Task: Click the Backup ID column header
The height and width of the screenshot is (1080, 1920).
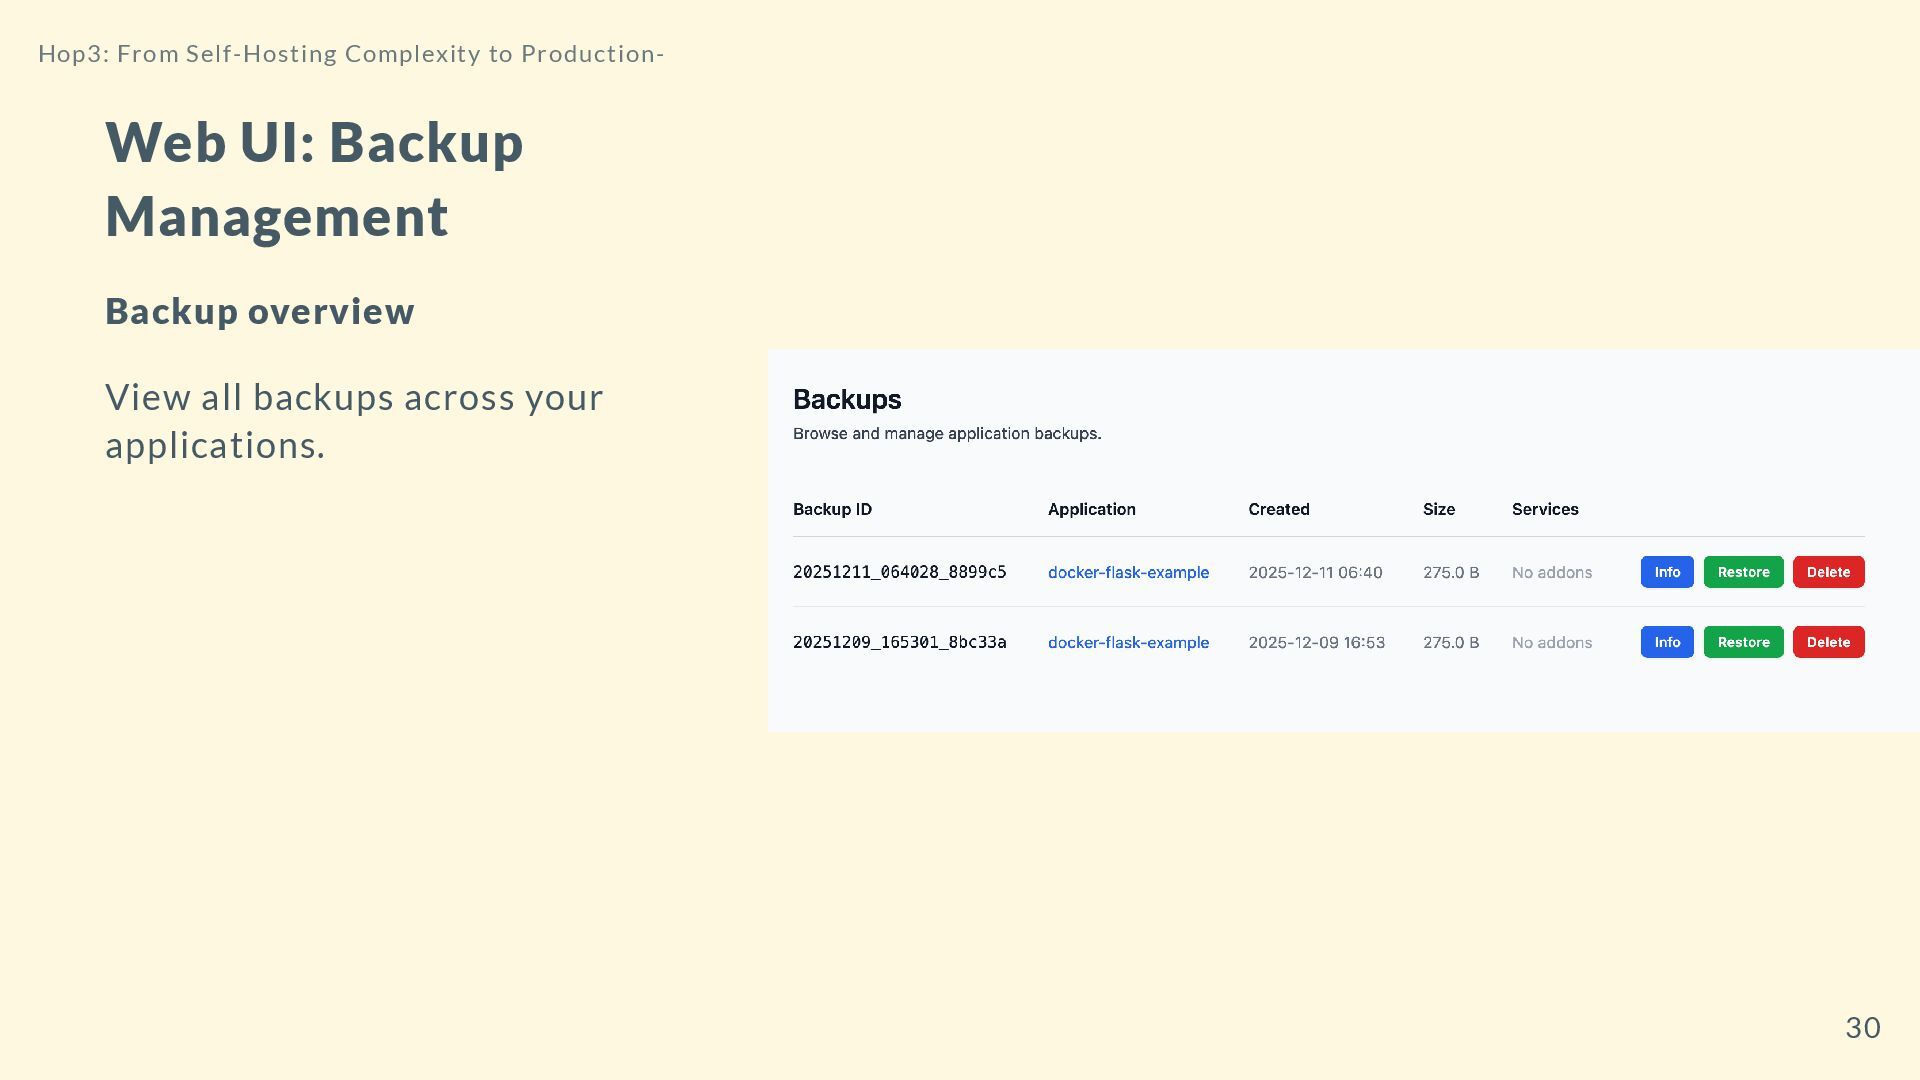Action: (832, 509)
